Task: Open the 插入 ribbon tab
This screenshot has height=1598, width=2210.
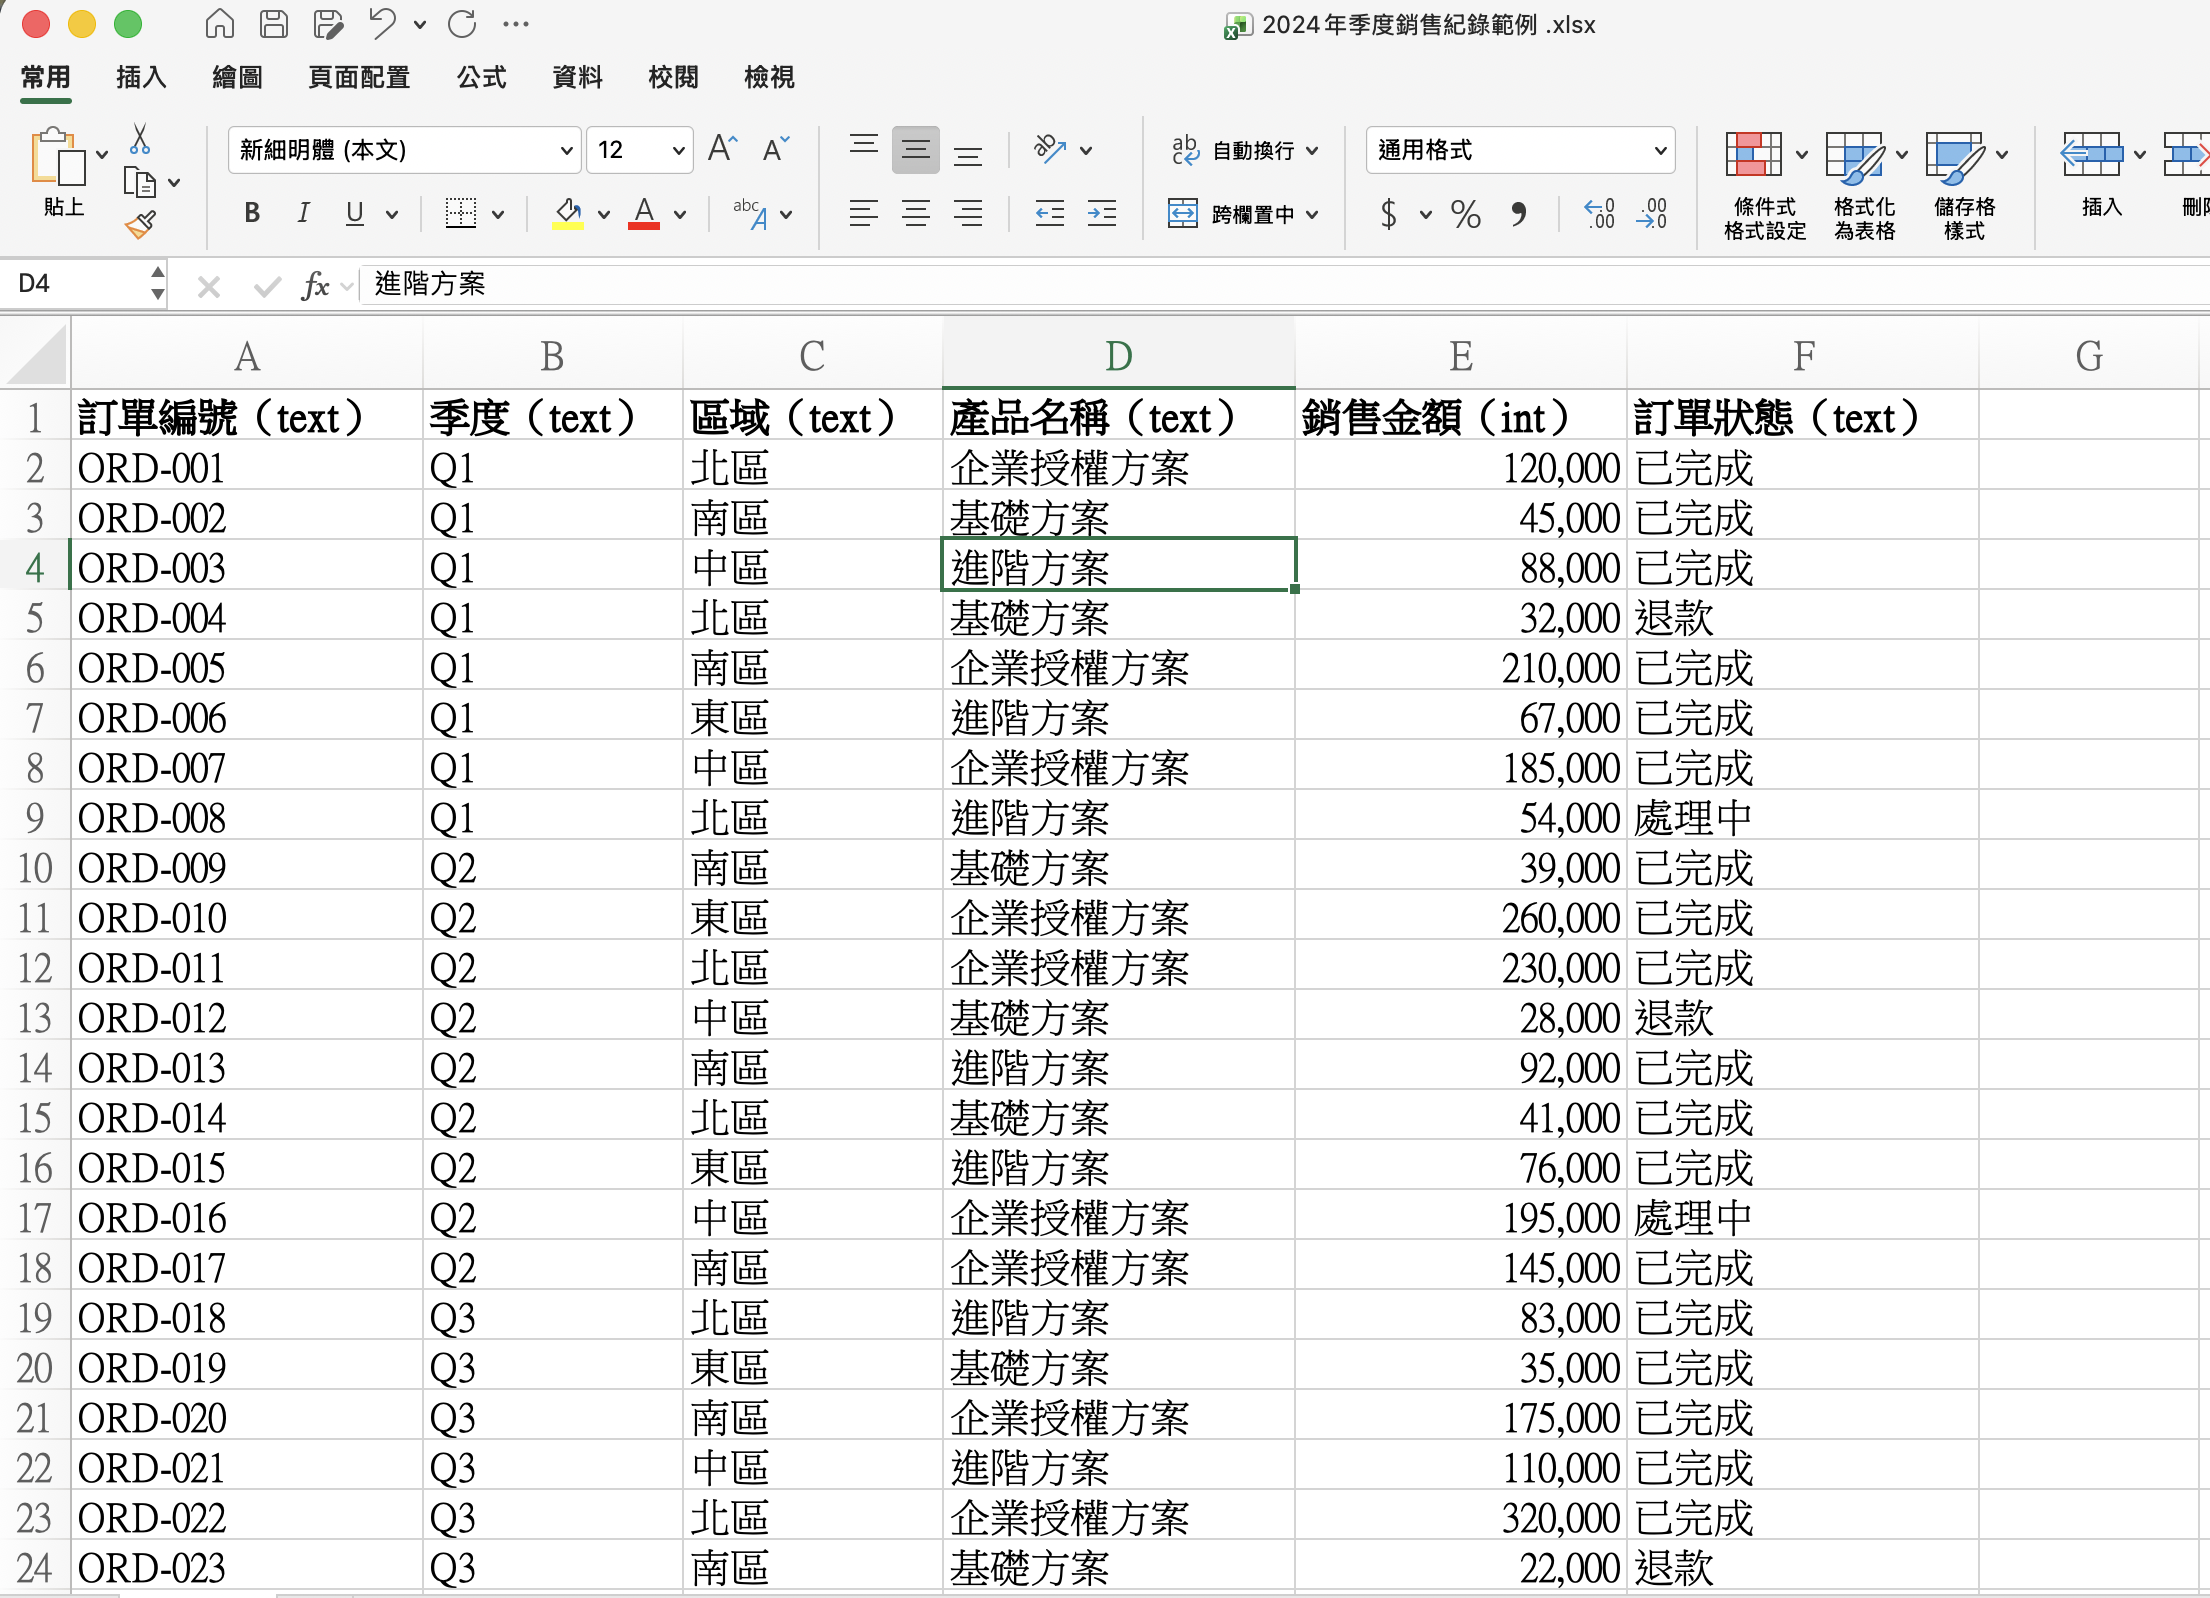Action: (x=141, y=77)
